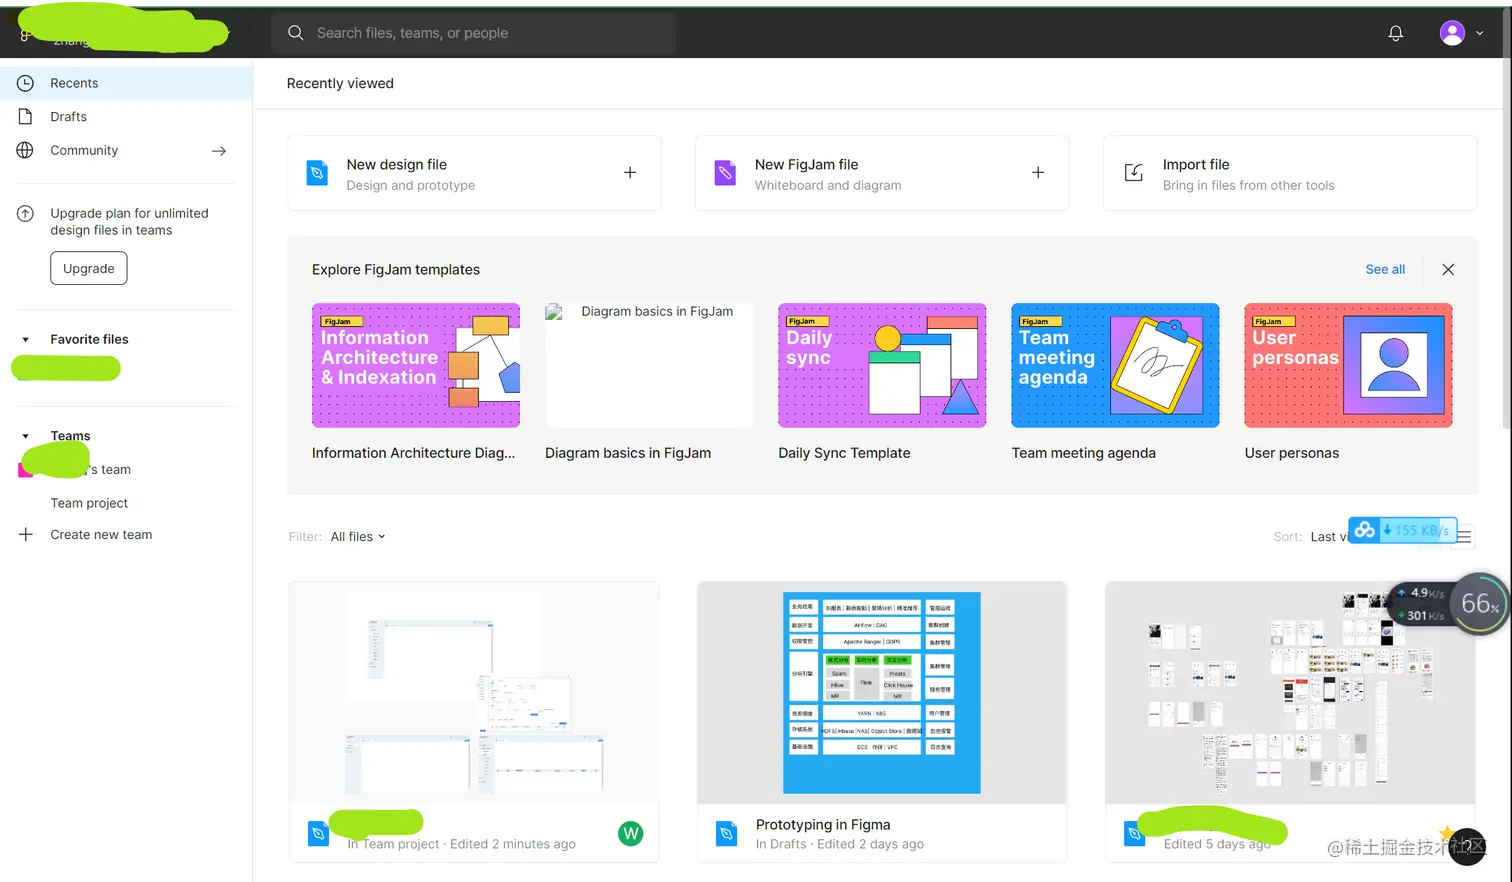Click the Community globe icon
The height and width of the screenshot is (882, 1512).
click(26, 150)
